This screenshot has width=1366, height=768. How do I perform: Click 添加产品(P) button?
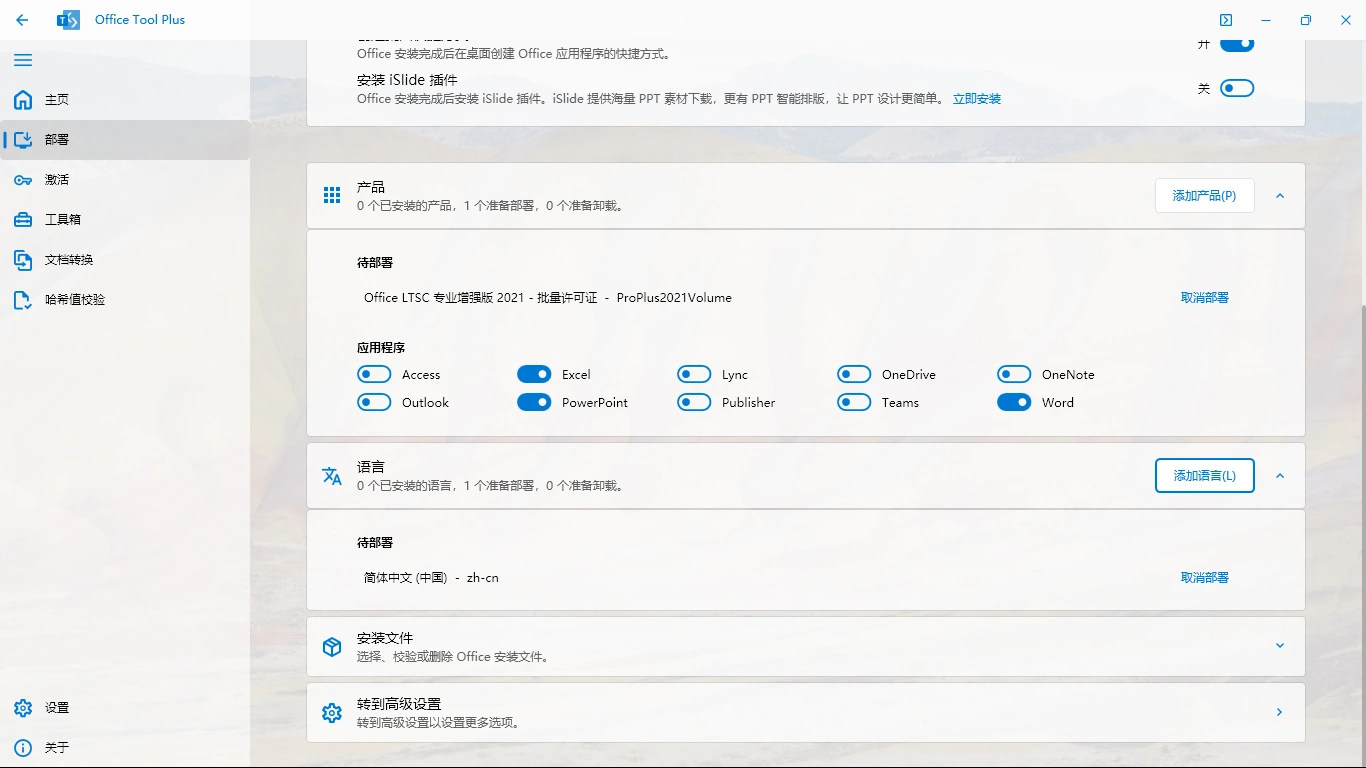1205,196
